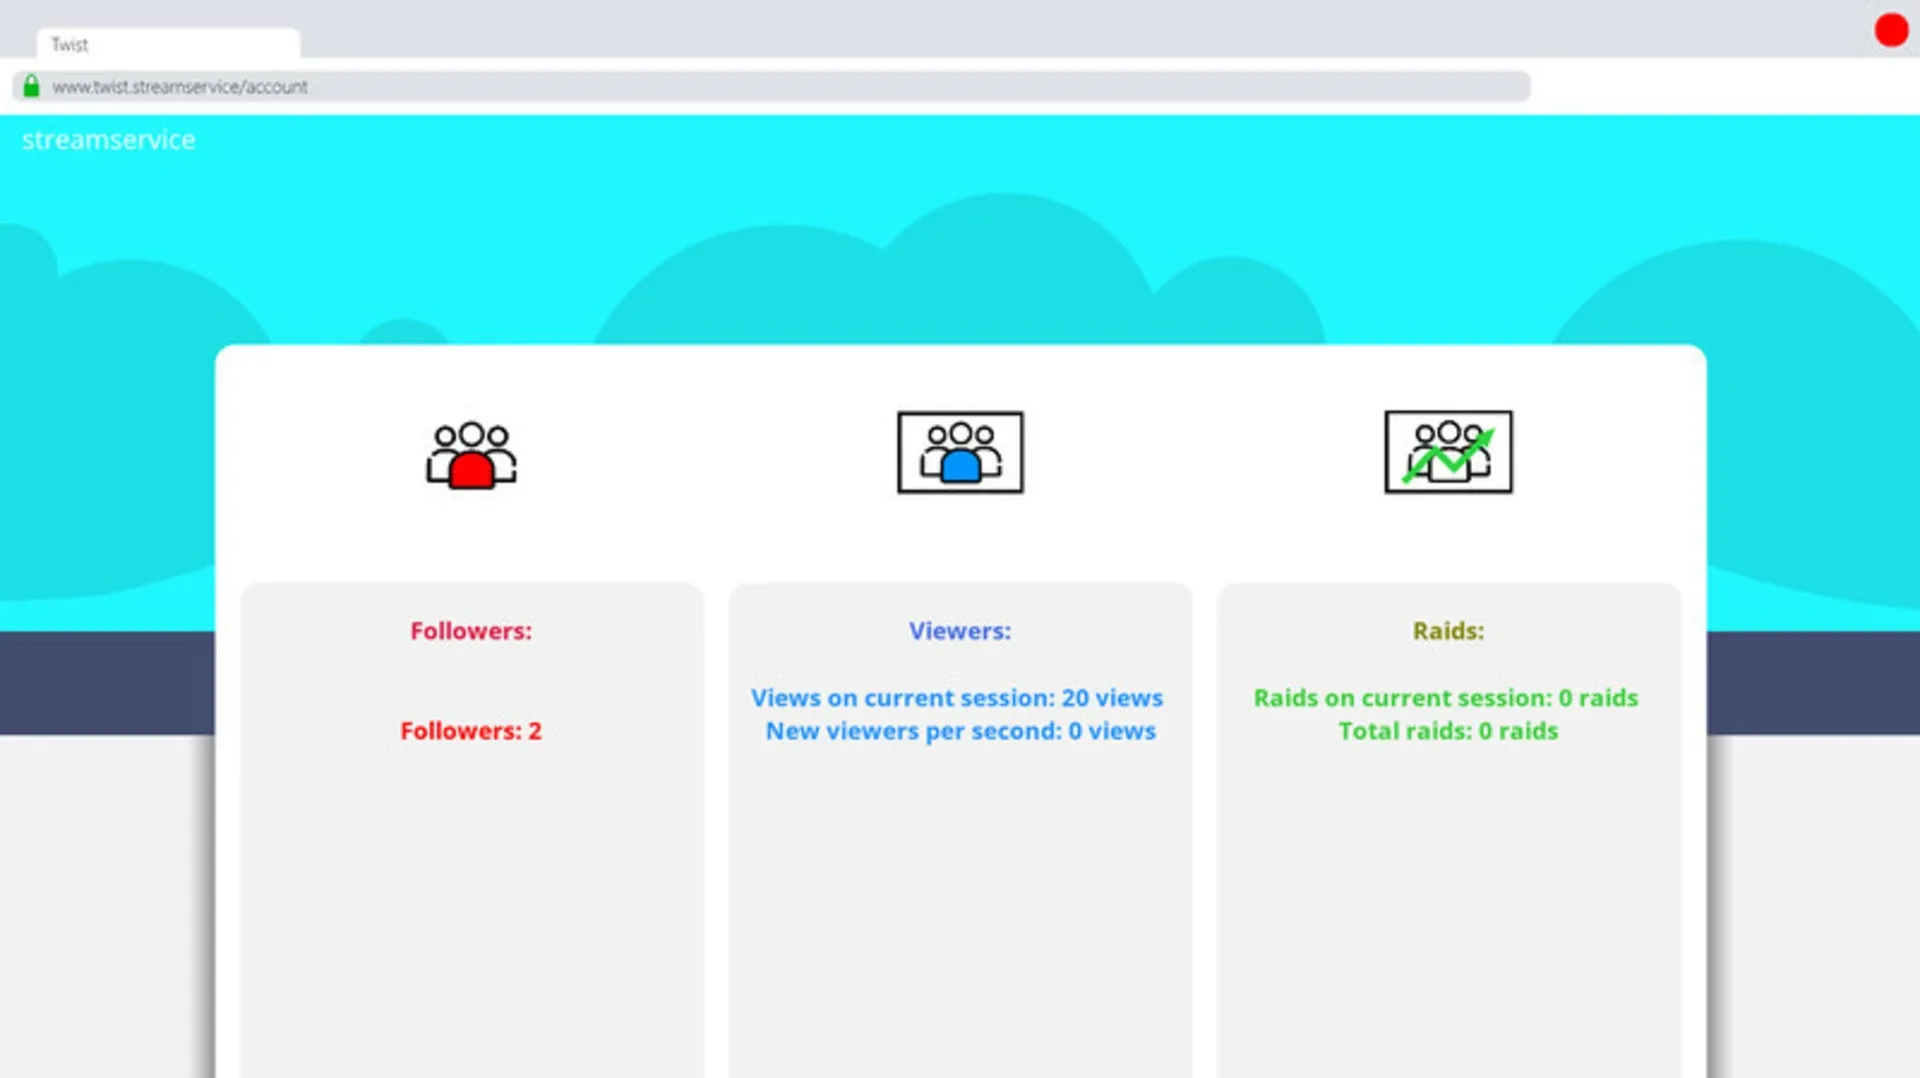This screenshot has width=1920, height=1078.
Task: Click the 'Viewers:' heading
Action: click(960, 631)
